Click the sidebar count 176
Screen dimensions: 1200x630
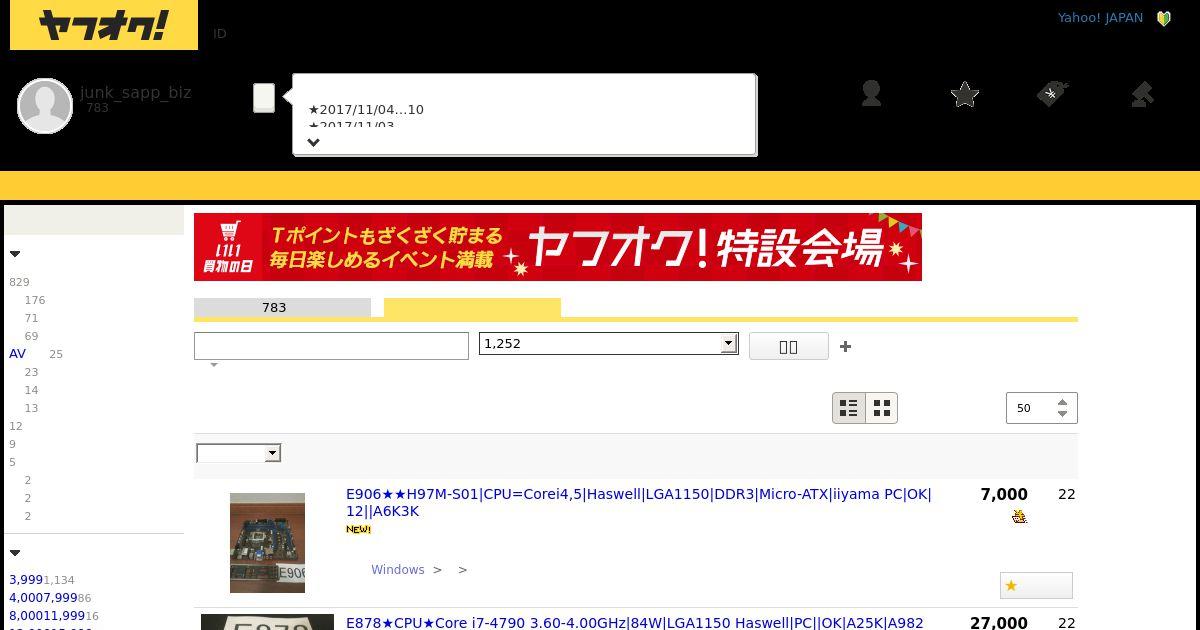35,300
